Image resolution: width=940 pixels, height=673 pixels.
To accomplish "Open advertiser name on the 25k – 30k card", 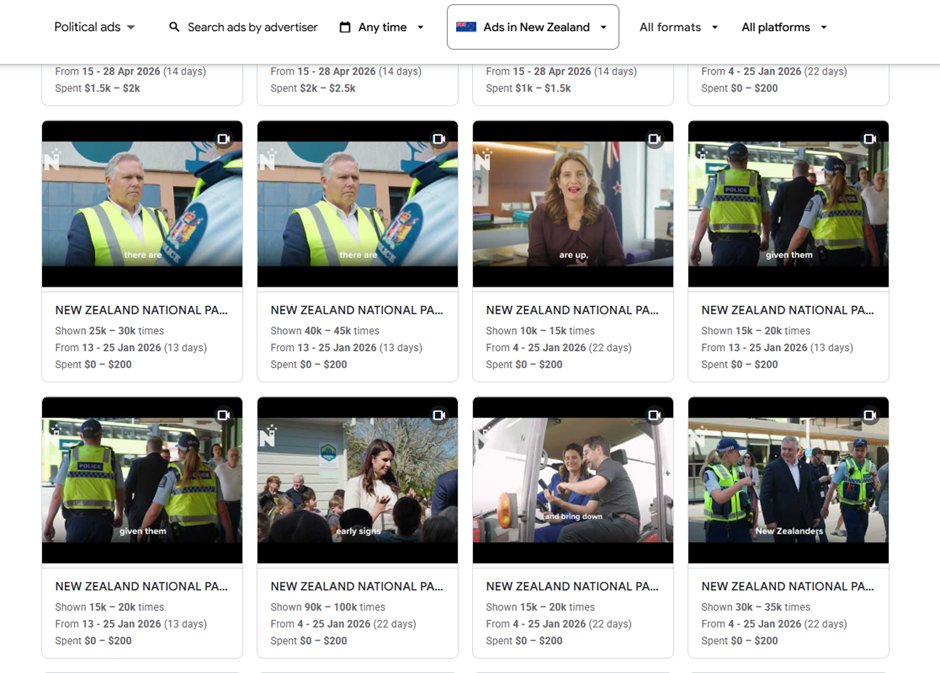I will 141,310.
